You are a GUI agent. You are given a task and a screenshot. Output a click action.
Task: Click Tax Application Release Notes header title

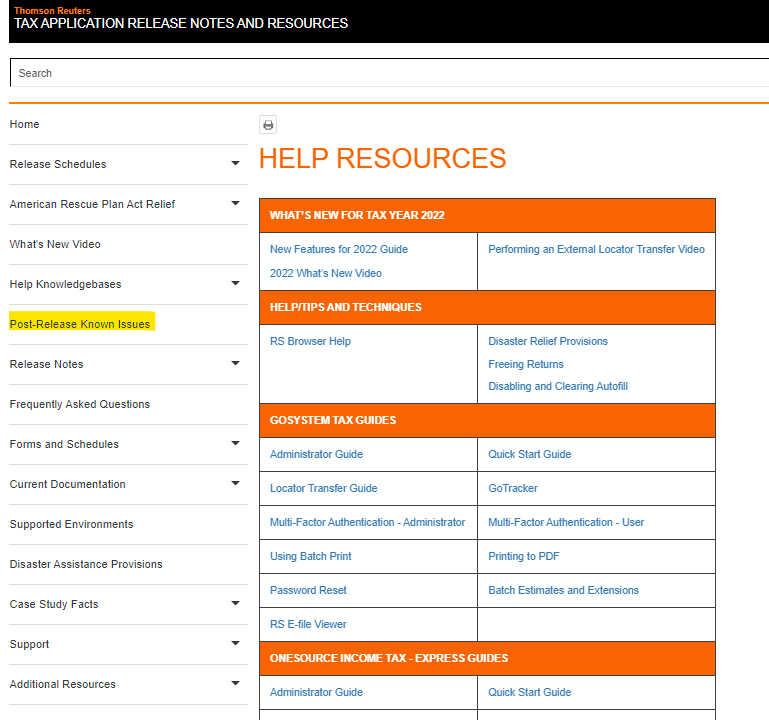[181, 24]
